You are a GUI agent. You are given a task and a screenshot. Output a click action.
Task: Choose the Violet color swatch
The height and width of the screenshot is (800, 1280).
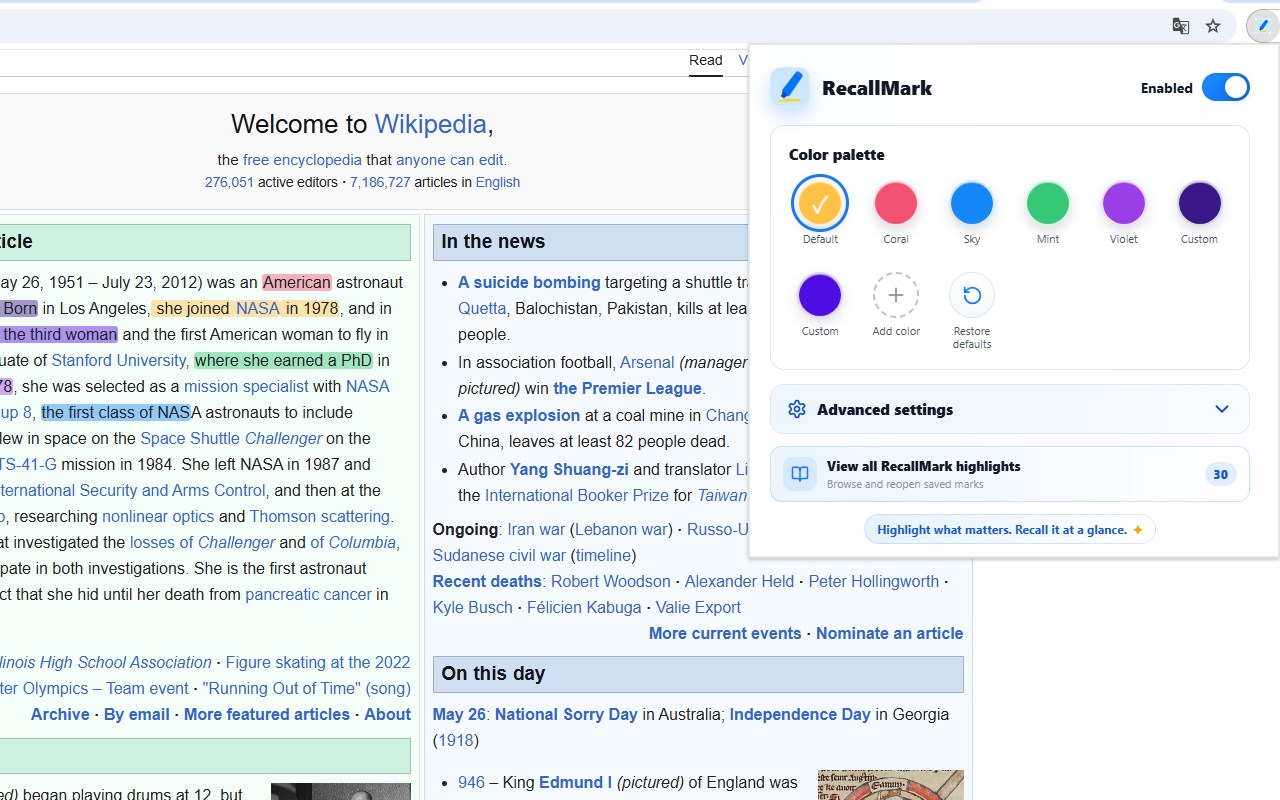1124,203
